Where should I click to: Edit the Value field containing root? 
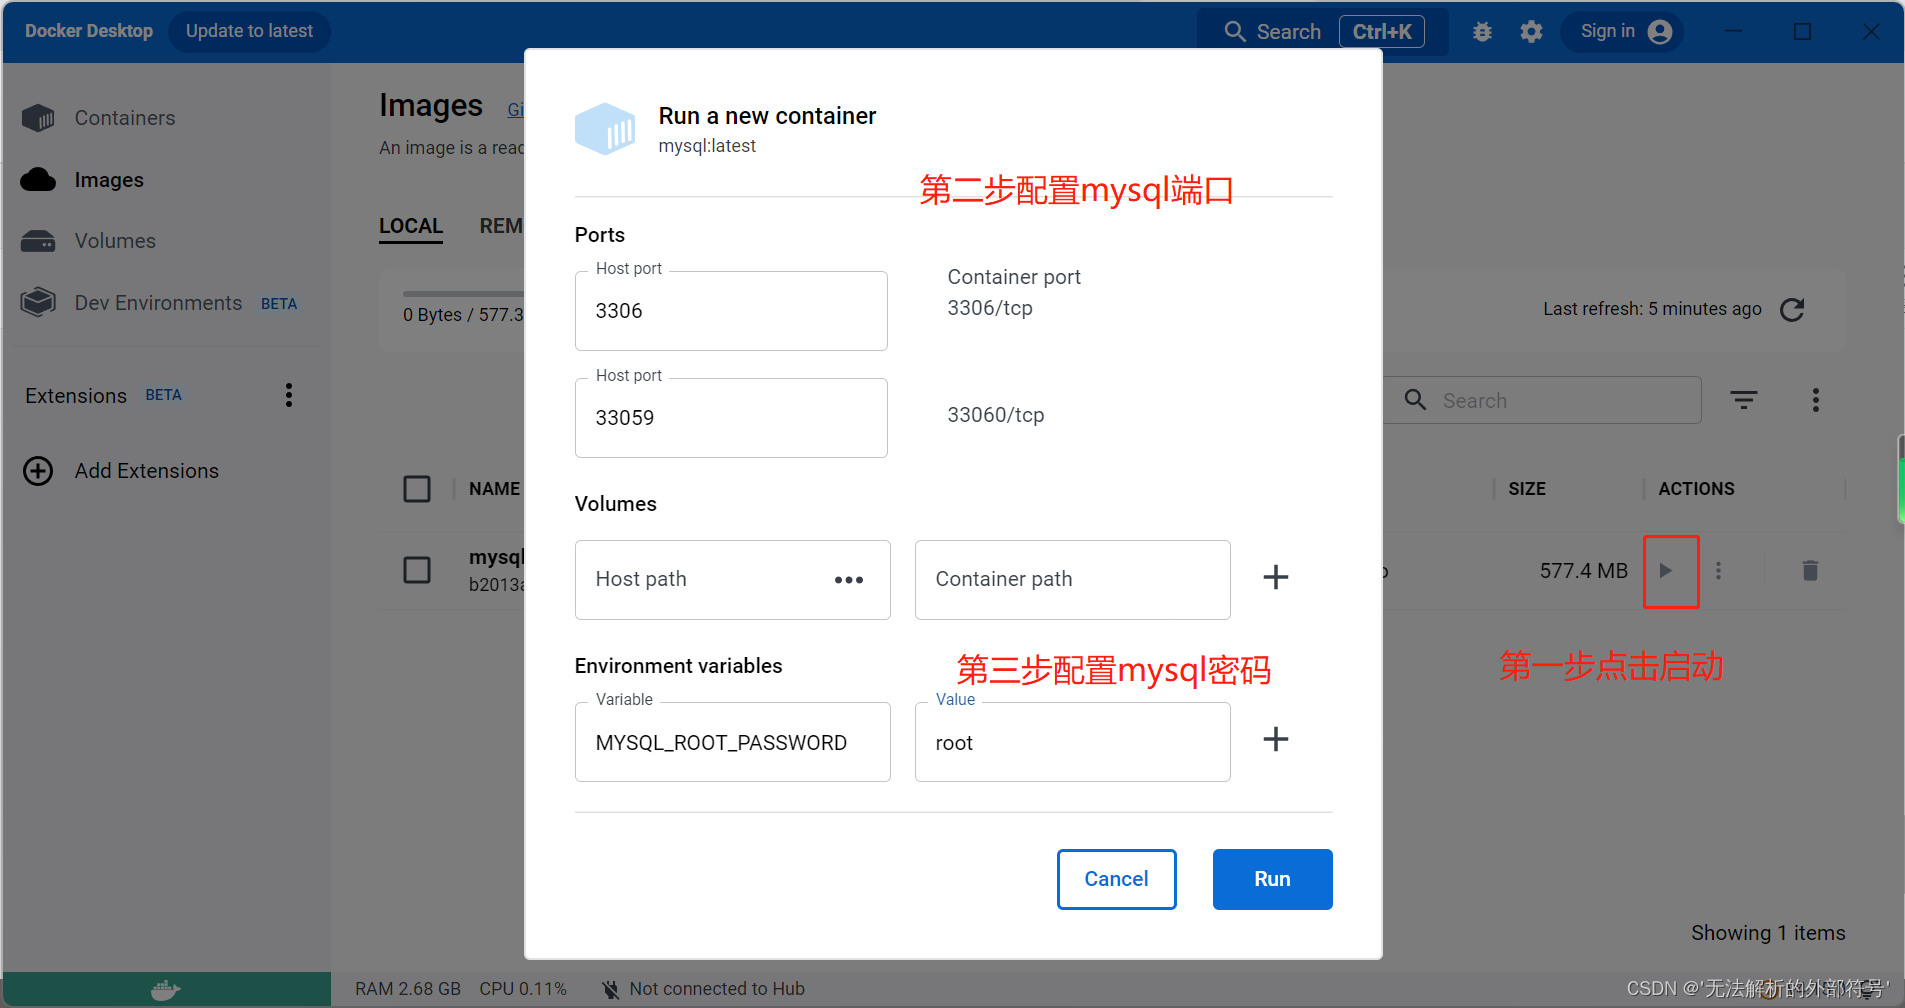pos(1072,742)
